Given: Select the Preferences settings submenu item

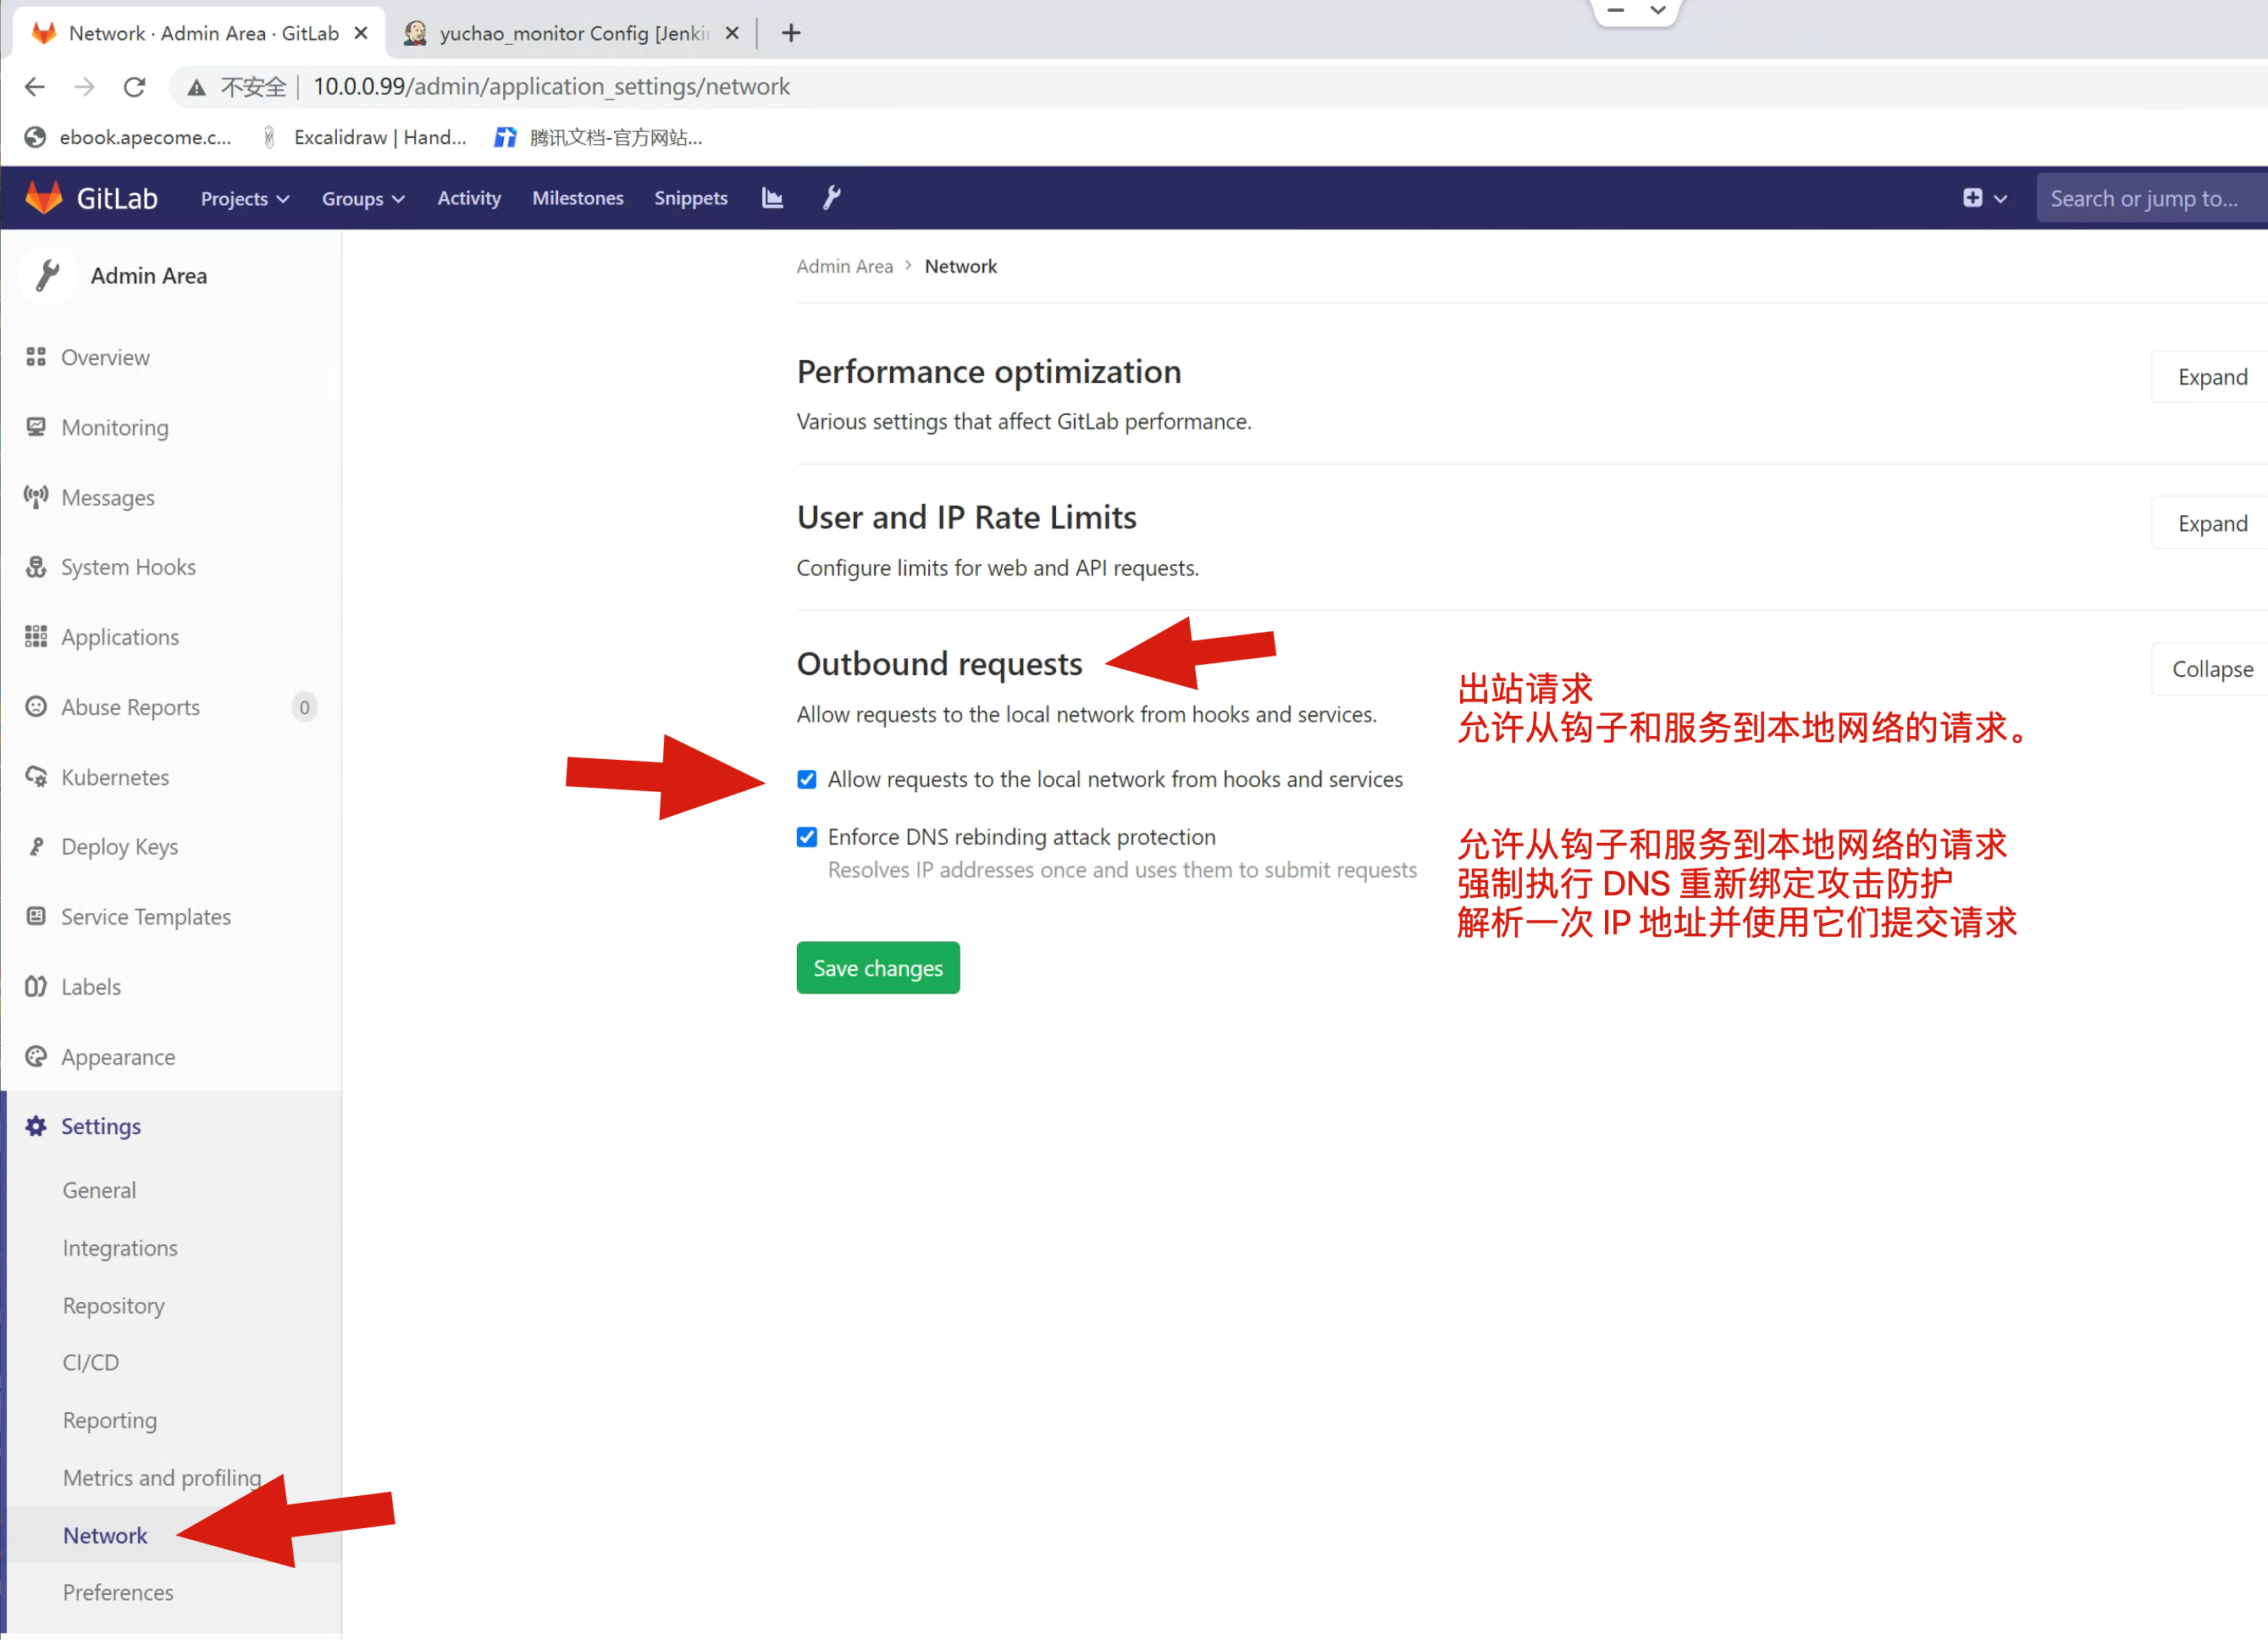Looking at the screenshot, I should (118, 1592).
